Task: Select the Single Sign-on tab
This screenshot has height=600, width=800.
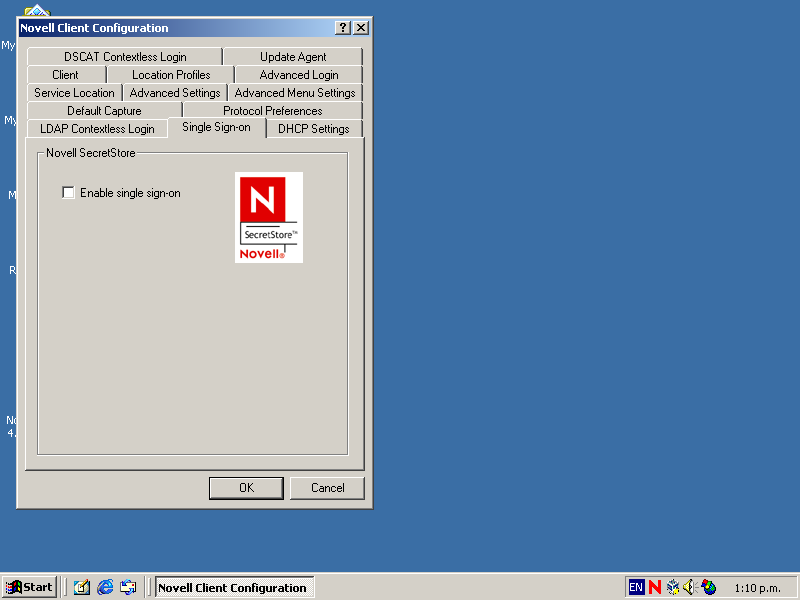Action: (216, 127)
